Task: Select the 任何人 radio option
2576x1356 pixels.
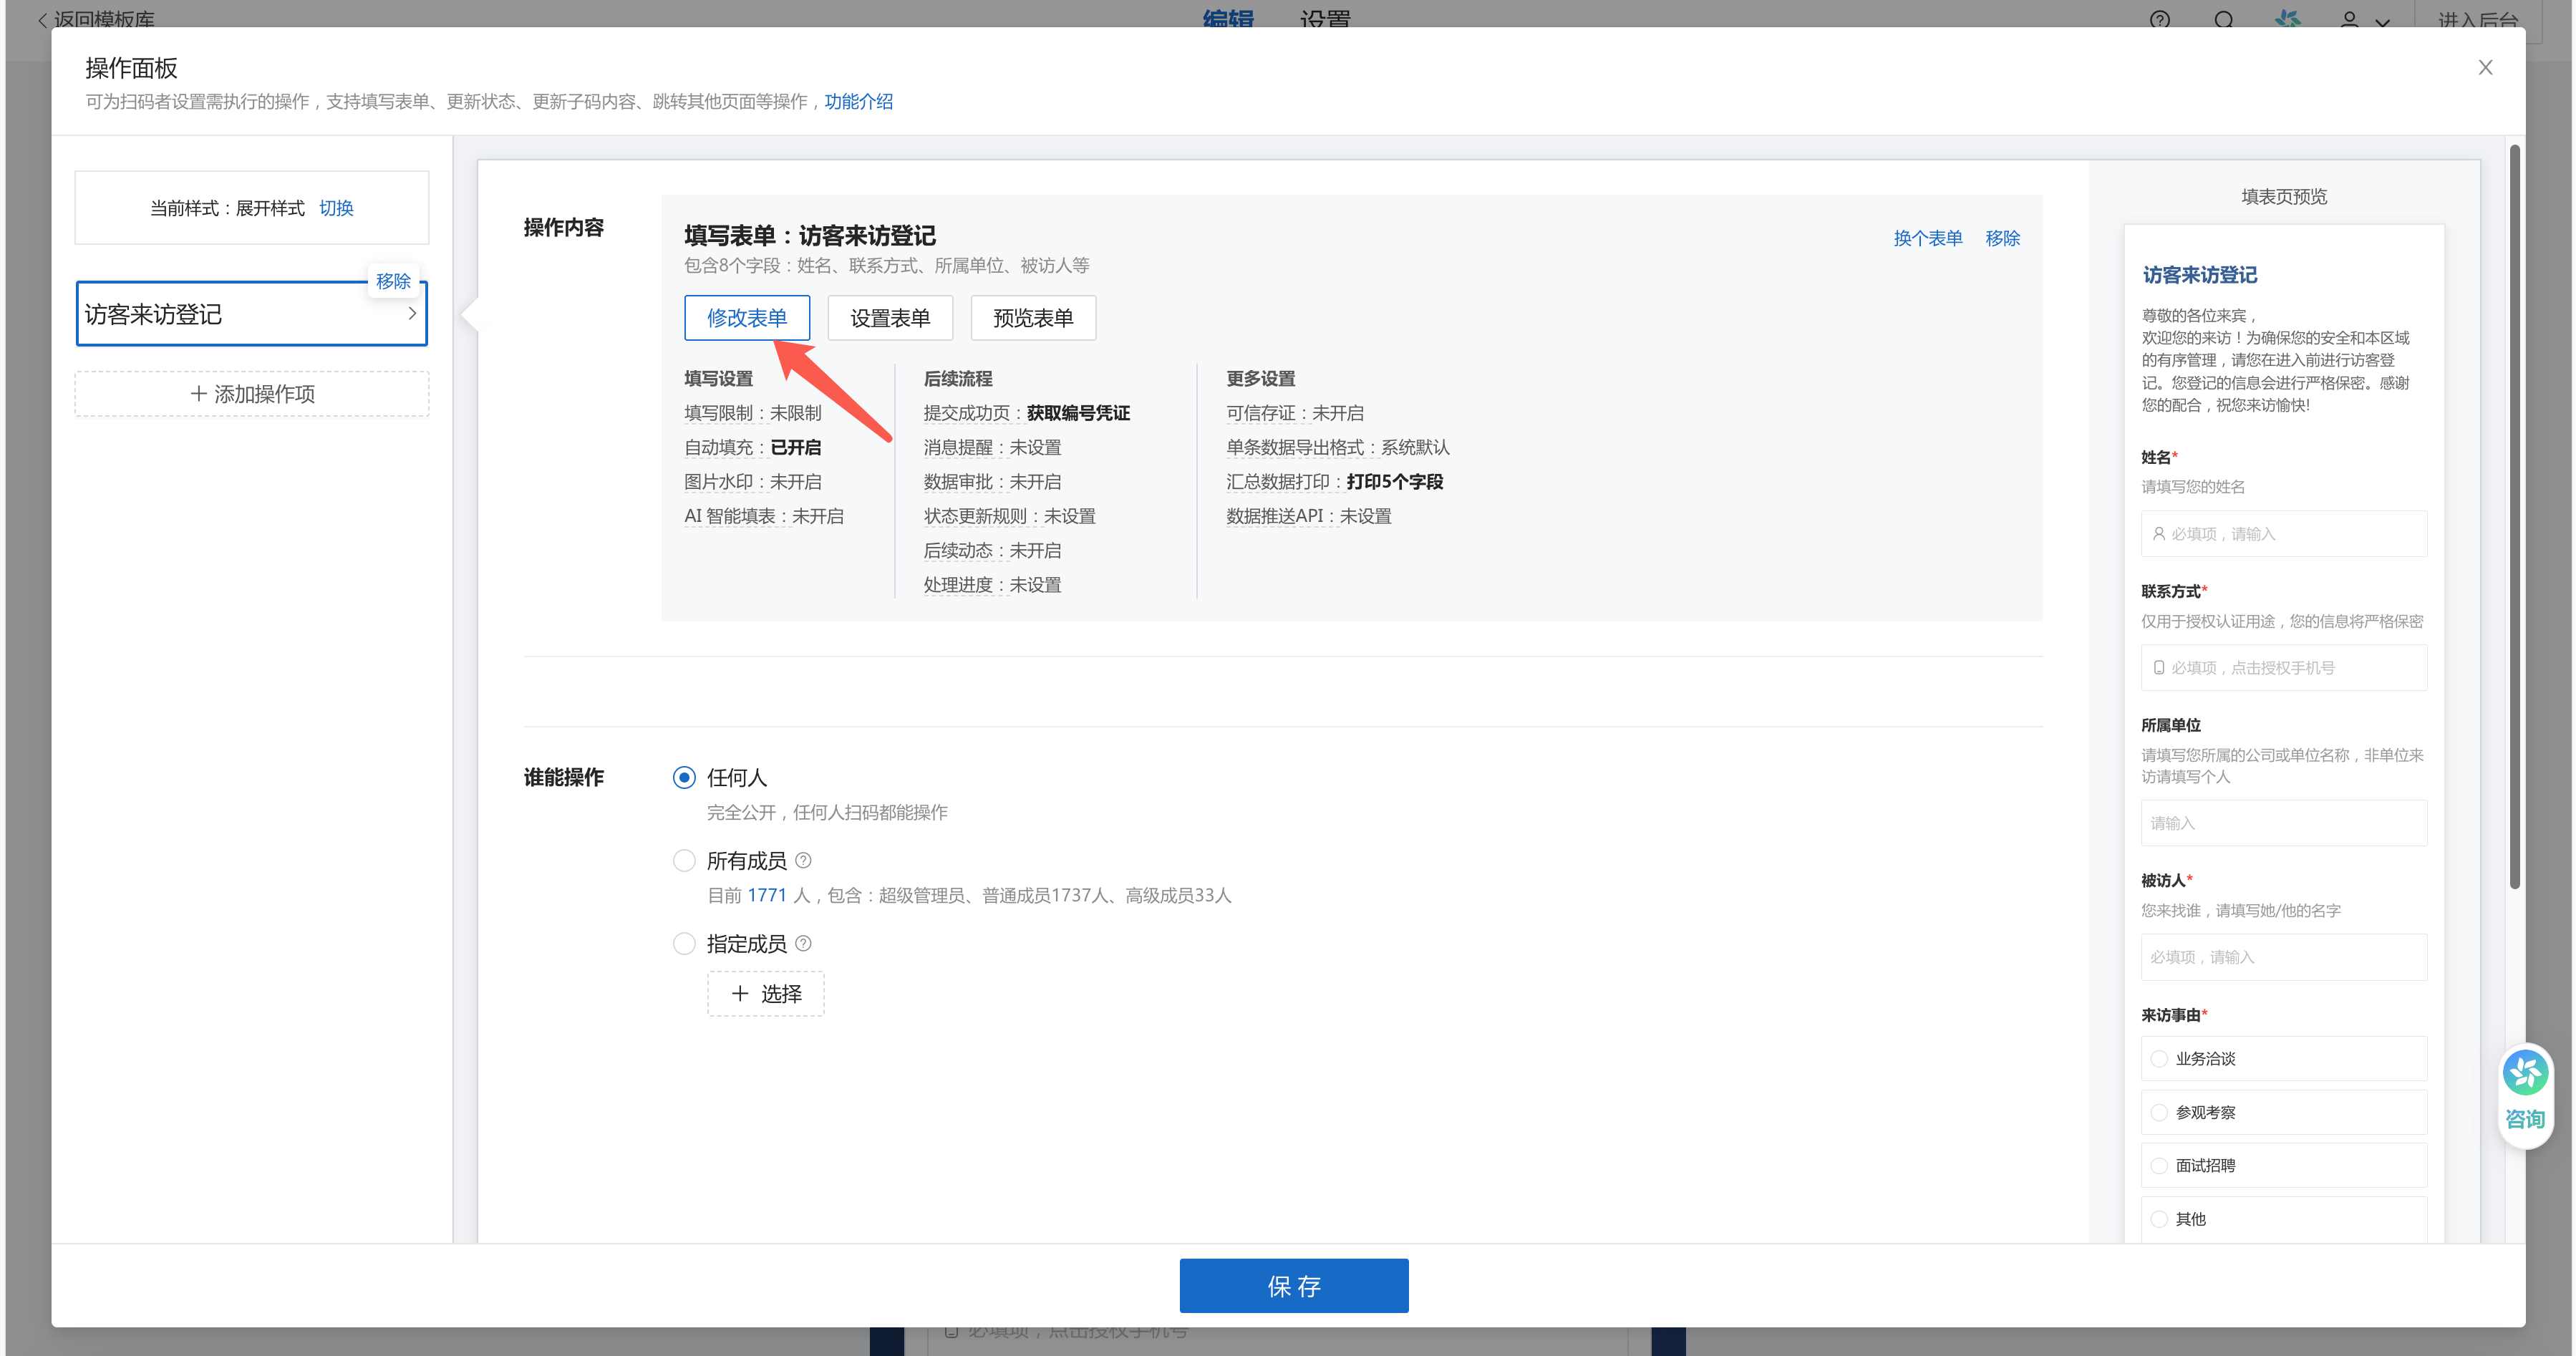Action: tap(684, 777)
